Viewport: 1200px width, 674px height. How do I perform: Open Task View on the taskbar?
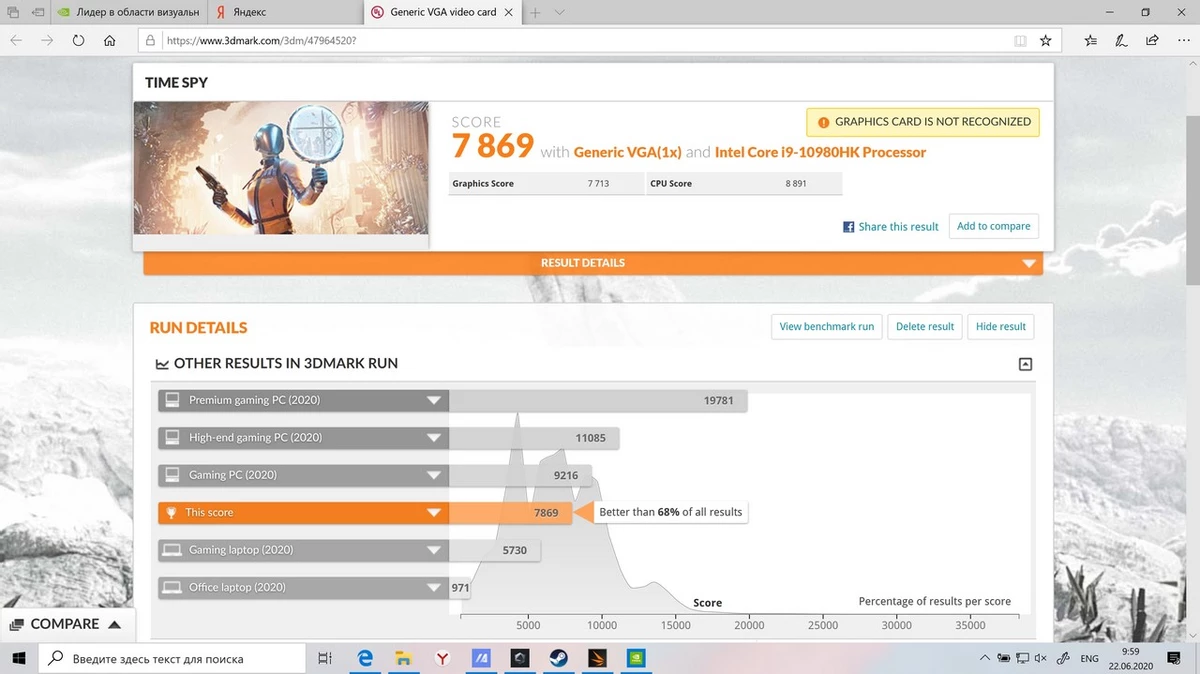[x=325, y=658]
